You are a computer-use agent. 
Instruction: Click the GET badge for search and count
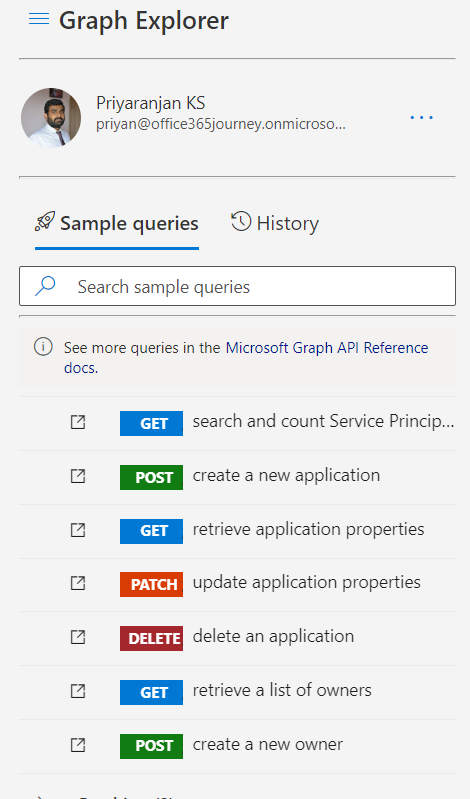151,423
